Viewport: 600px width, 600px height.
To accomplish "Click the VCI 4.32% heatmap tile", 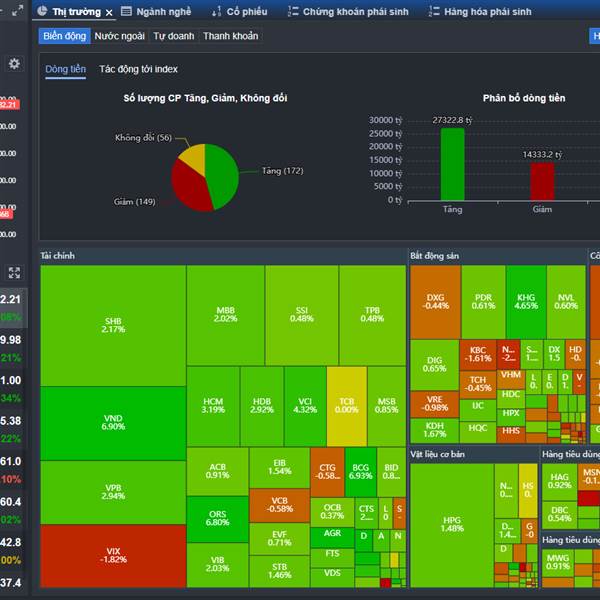I will pos(305,406).
